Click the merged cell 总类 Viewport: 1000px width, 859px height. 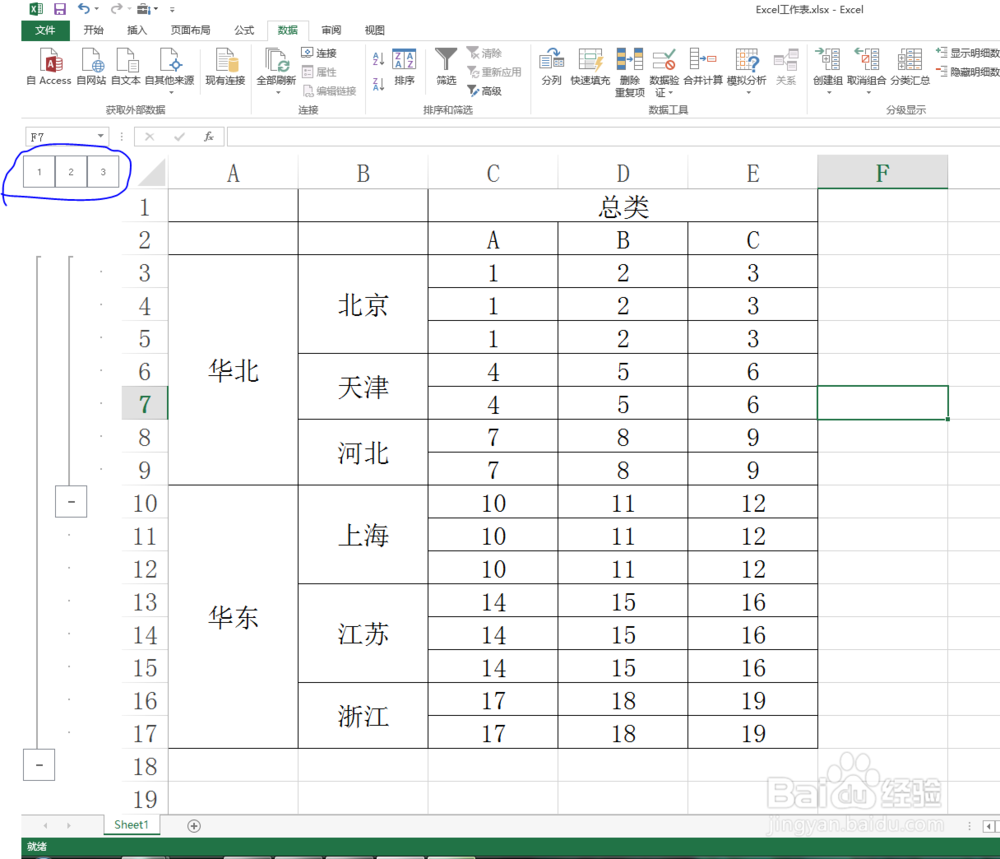(x=623, y=206)
